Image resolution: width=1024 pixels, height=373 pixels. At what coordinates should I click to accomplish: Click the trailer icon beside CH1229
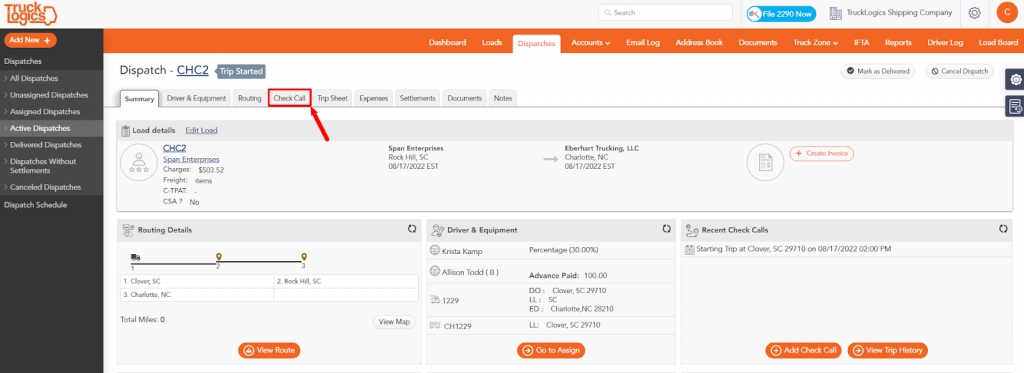coord(434,325)
